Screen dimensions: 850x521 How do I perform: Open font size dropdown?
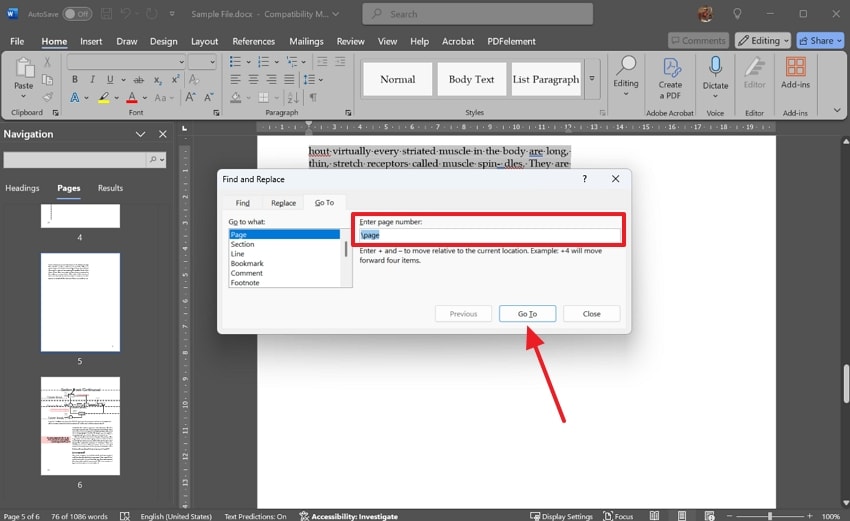(212, 62)
